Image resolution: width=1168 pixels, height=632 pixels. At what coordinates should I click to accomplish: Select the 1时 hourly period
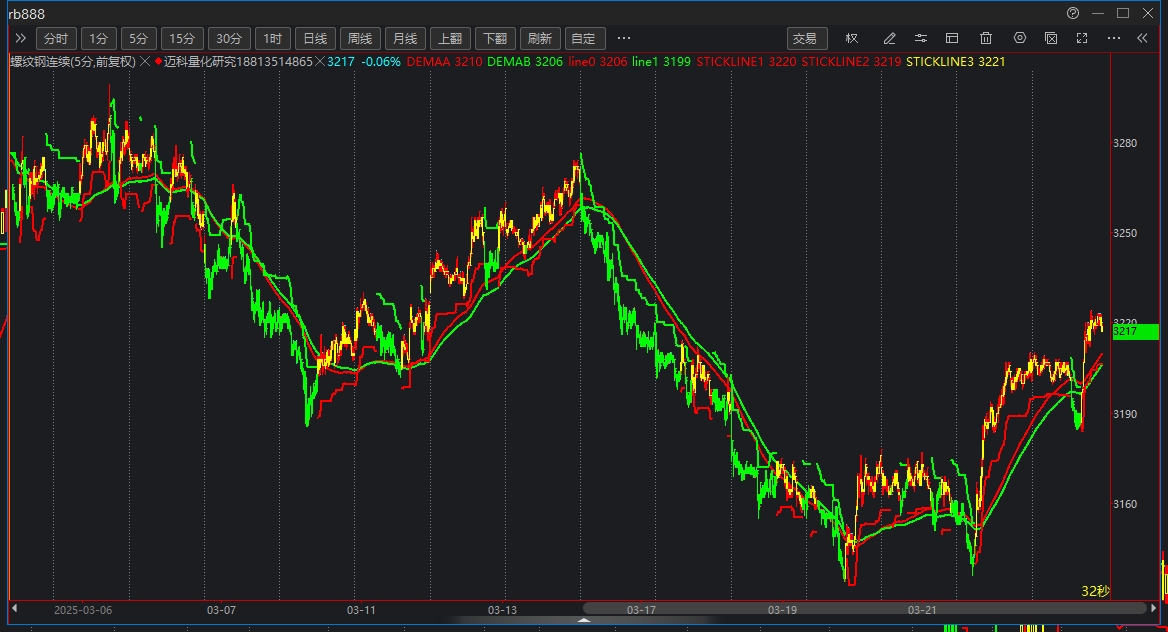point(273,39)
